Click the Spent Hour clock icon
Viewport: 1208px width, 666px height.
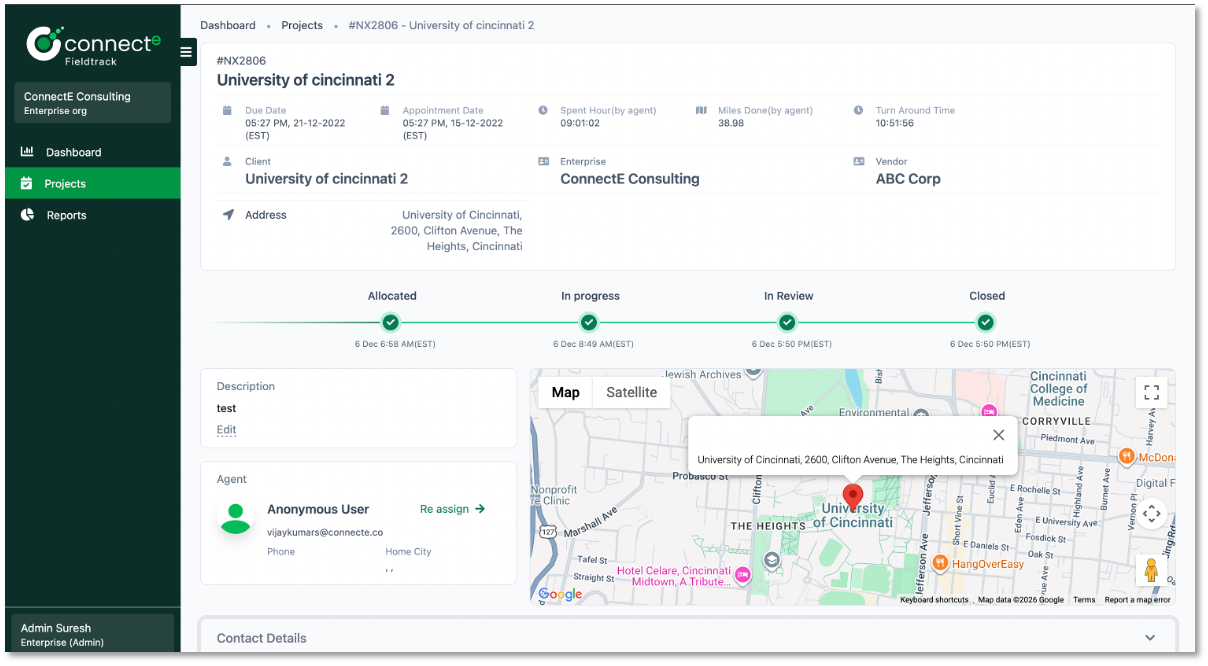[x=543, y=110]
